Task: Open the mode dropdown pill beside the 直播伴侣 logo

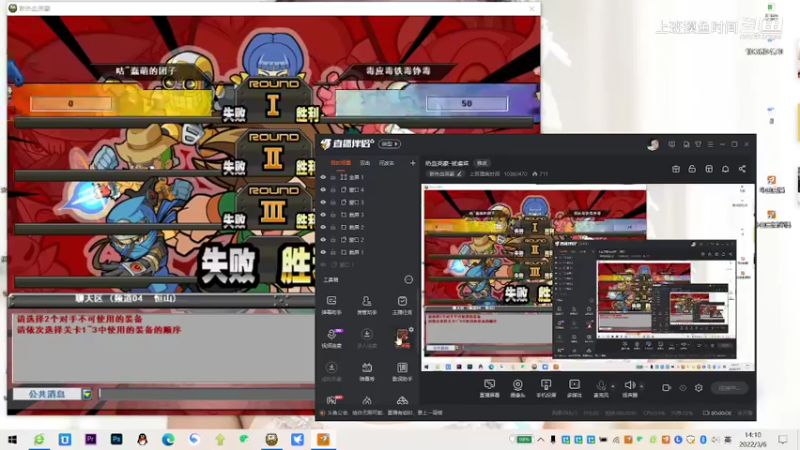Action: tap(389, 144)
